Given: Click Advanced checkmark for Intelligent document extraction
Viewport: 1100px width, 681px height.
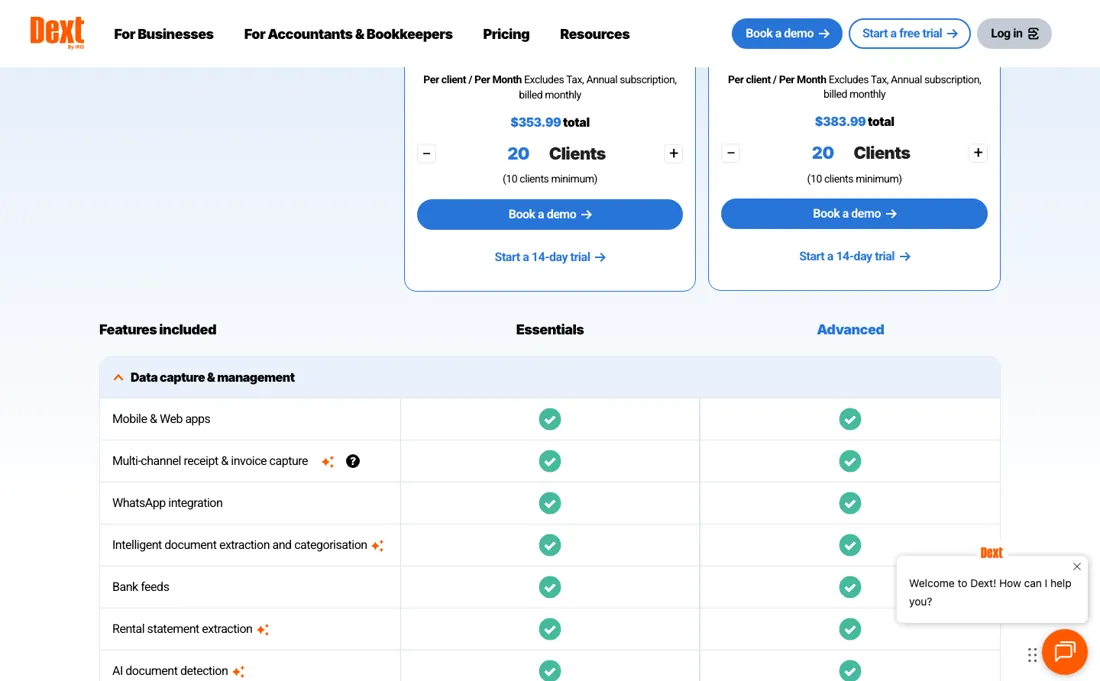Looking at the screenshot, I should (850, 545).
